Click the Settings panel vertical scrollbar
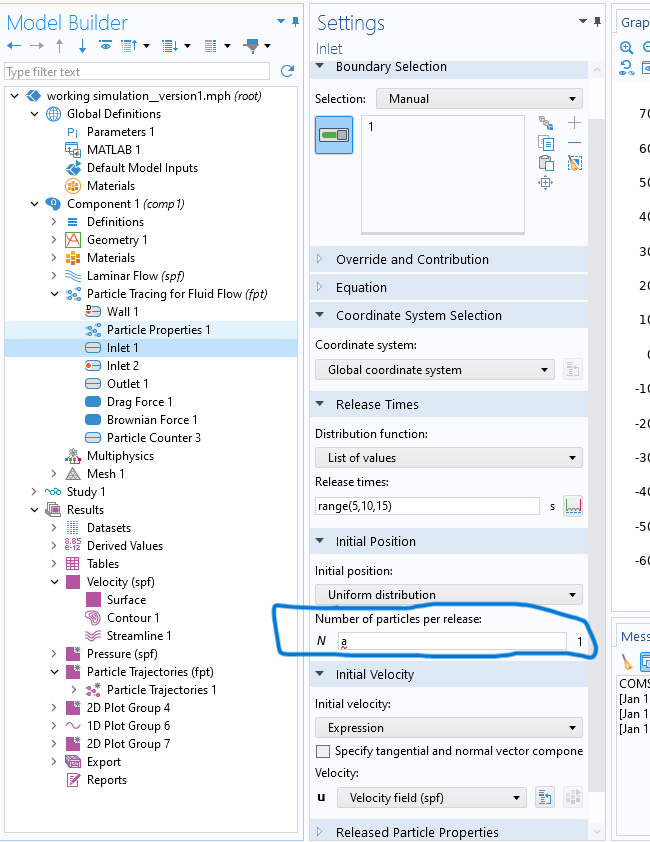 point(597,400)
